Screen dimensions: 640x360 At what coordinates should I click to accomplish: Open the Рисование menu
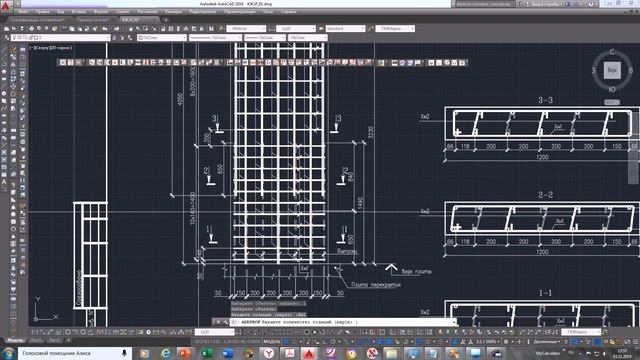147,12
